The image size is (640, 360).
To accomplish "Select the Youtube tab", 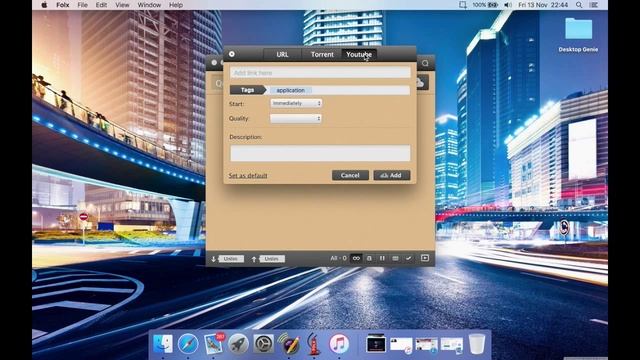I will [x=359, y=54].
